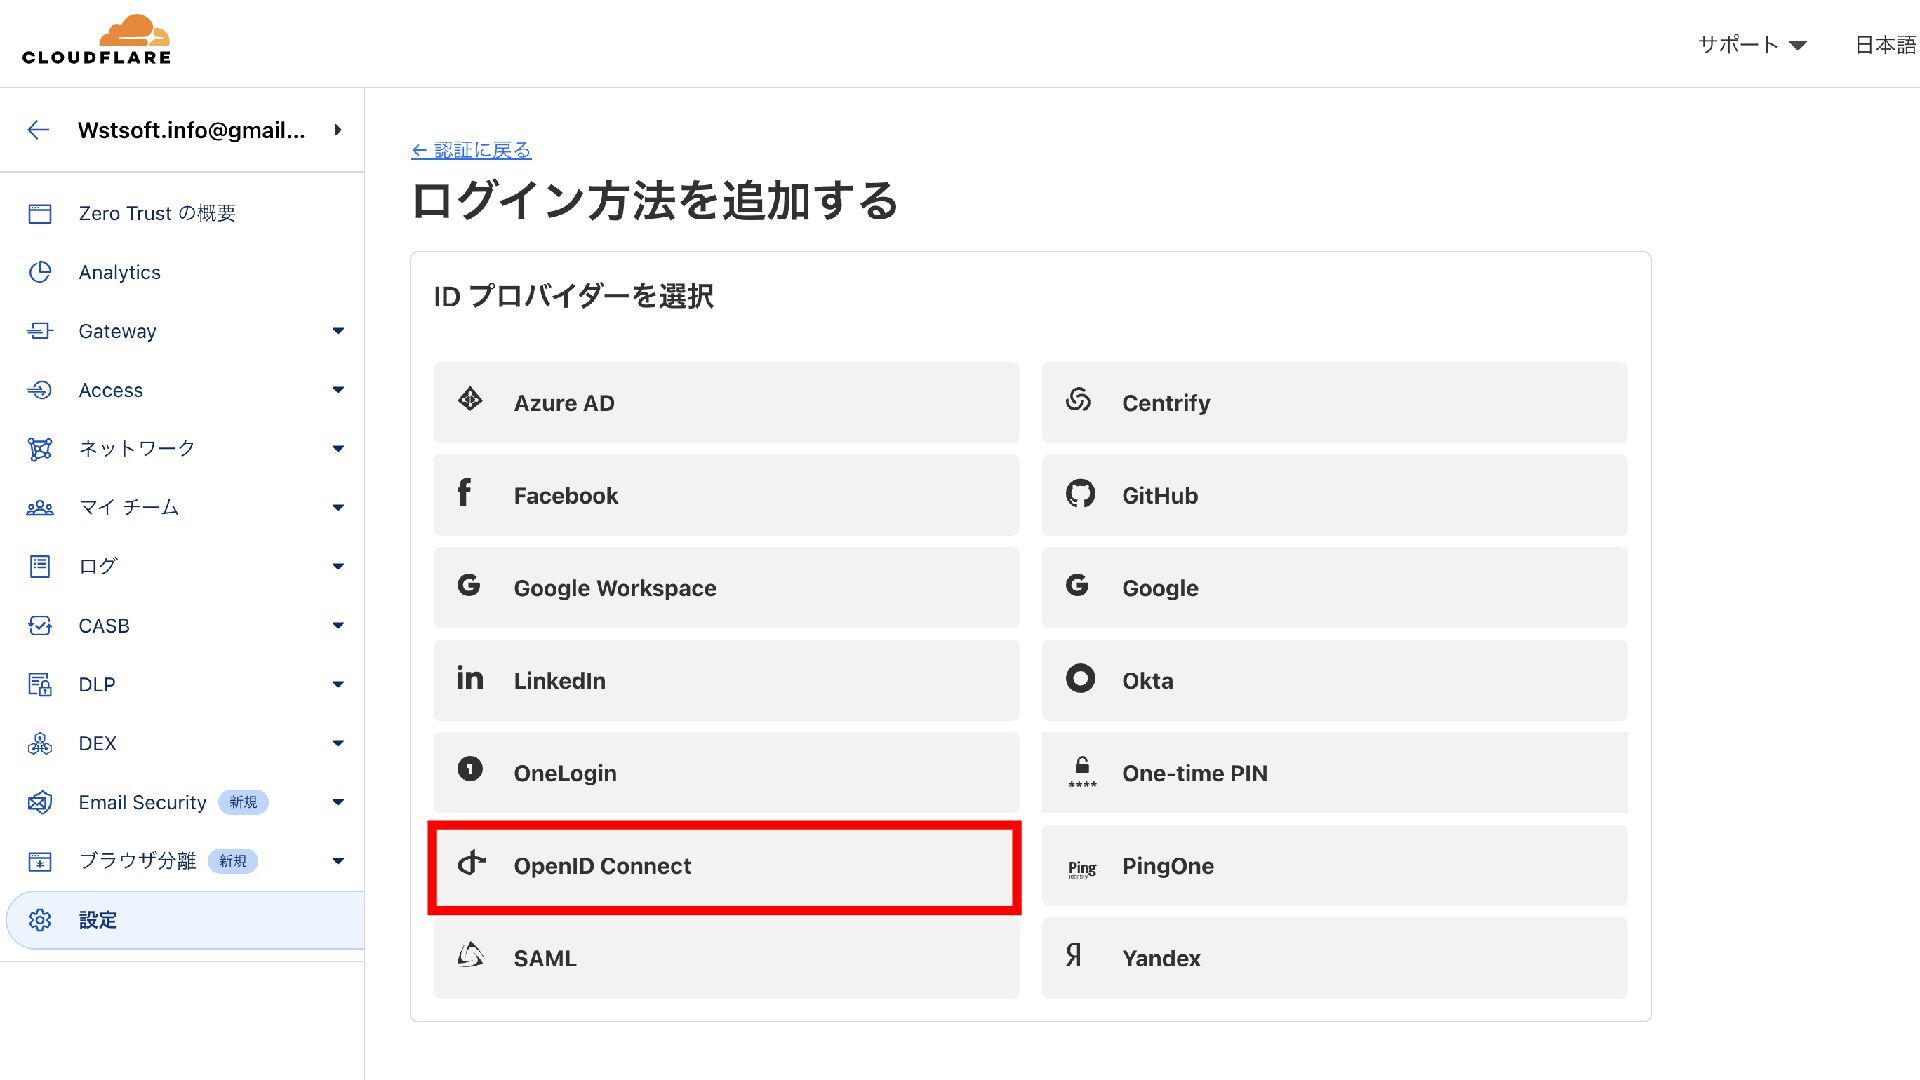Open the CASB sidebar item
1920x1080 pixels.
(x=104, y=626)
